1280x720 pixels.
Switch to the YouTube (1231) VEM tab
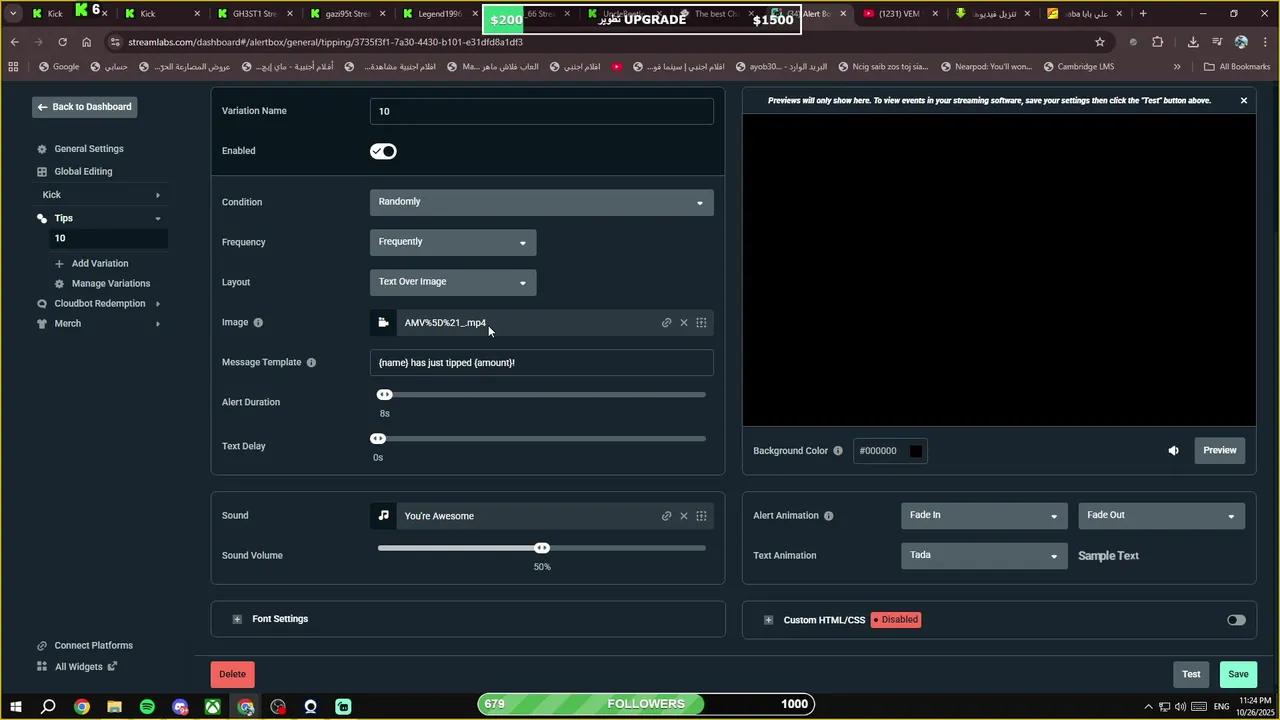(x=898, y=14)
